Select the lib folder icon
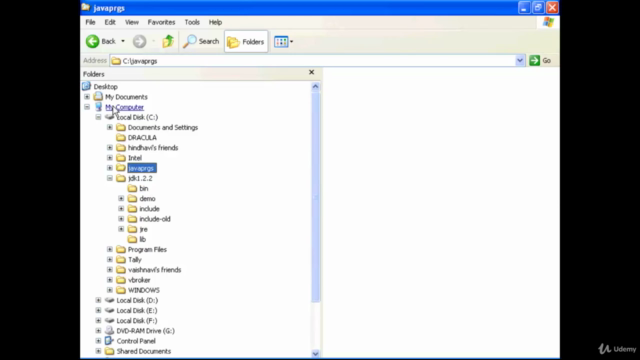The width and height of the screenshot is (640, 360). coord(132,239)
